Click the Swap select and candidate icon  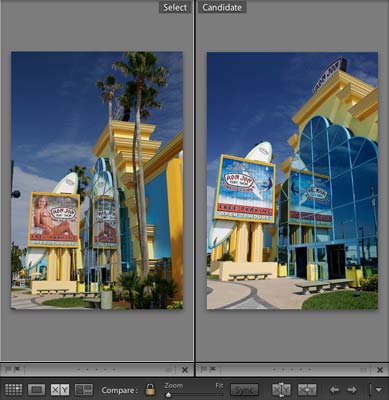click(x=281, y=389)
